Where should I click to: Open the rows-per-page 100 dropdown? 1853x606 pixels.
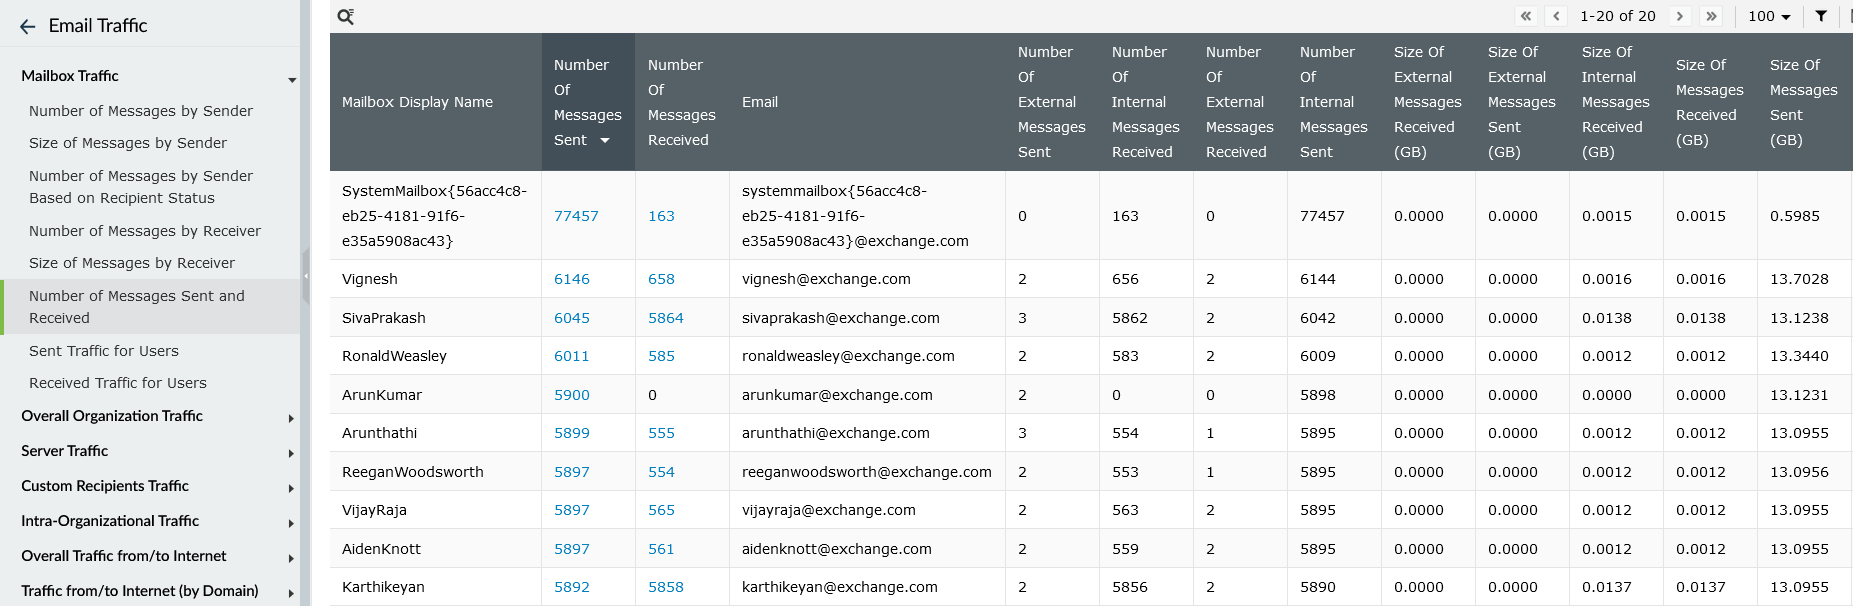click(x=1769, y=16)
